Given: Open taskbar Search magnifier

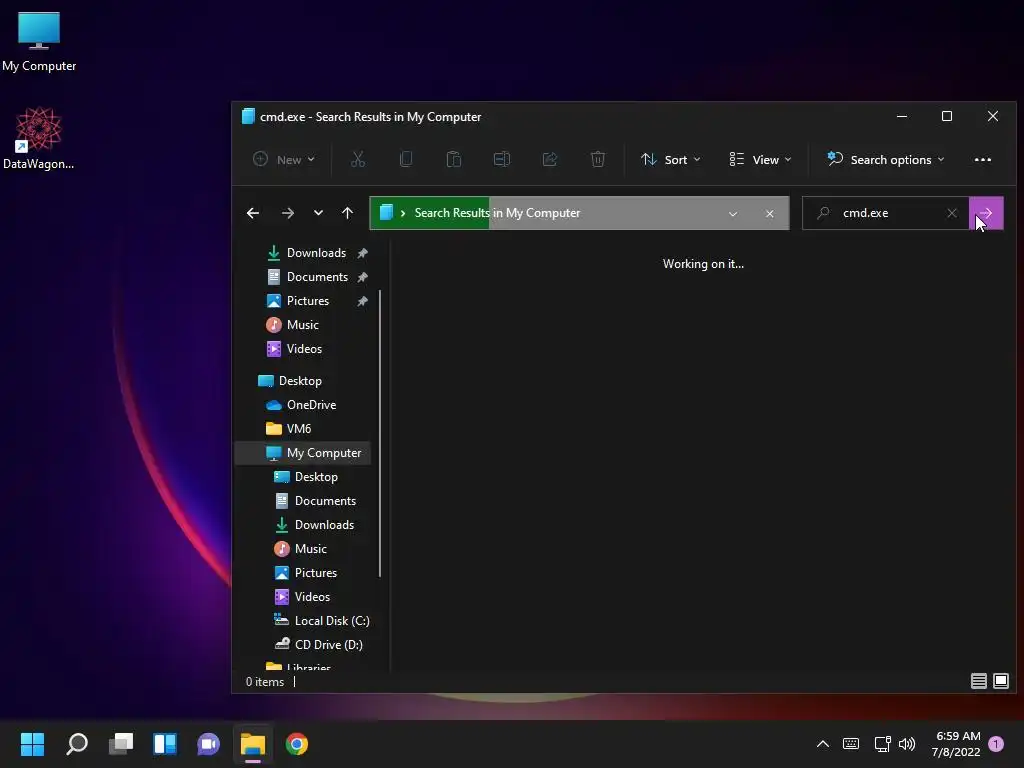Looking at the screenshot, I should click(76, 744).
